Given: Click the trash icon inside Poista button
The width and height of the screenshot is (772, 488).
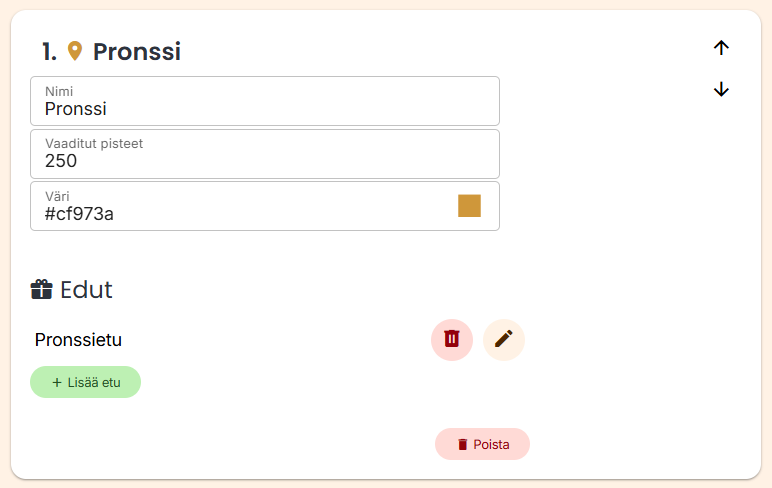Looking at the screenshot, I should tap(462, 444).
